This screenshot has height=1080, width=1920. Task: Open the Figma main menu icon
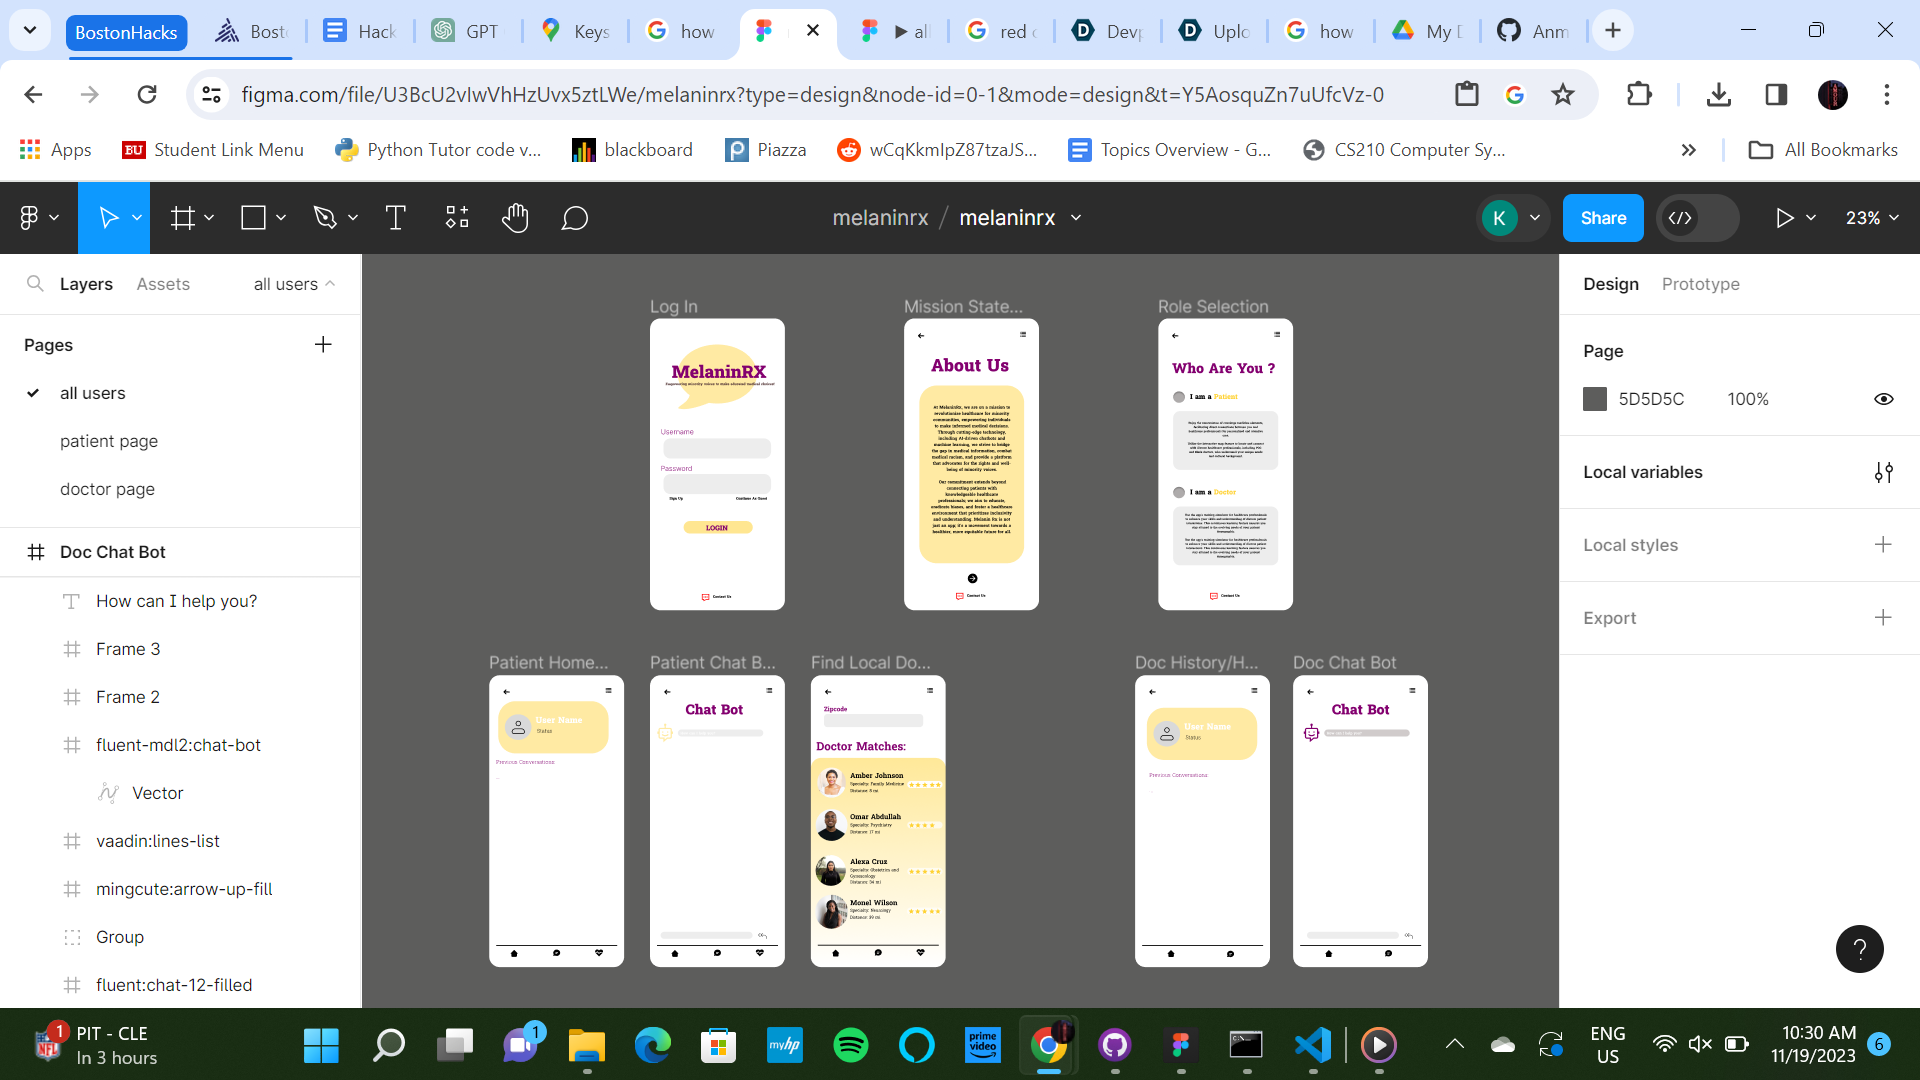click(x=30, y=218)
